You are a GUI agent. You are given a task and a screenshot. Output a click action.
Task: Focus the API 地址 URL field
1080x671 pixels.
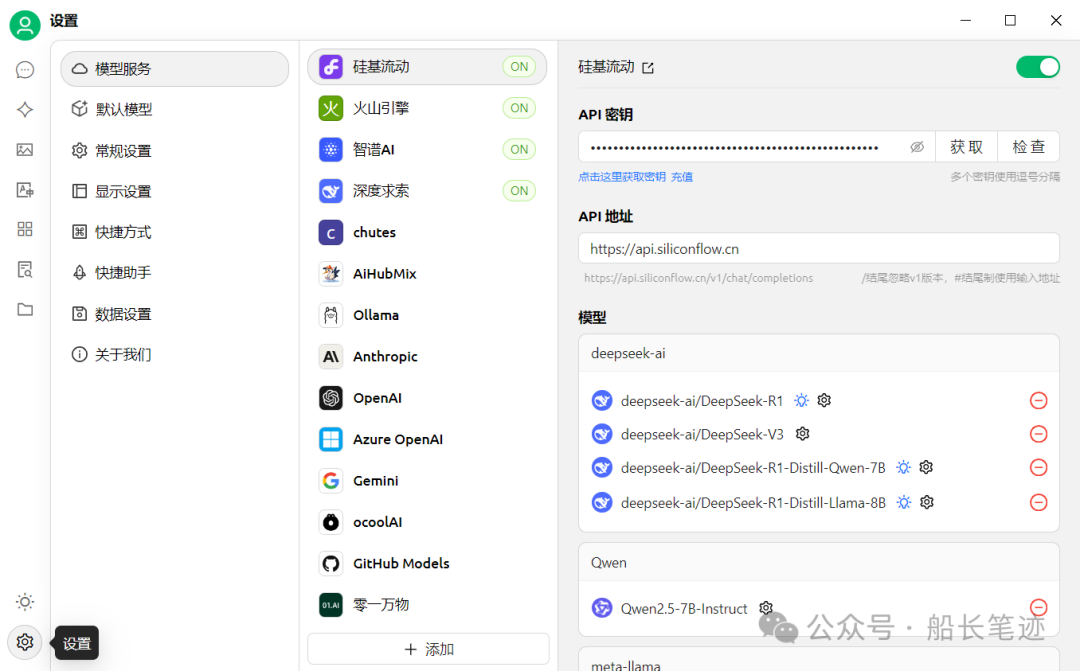819,249
